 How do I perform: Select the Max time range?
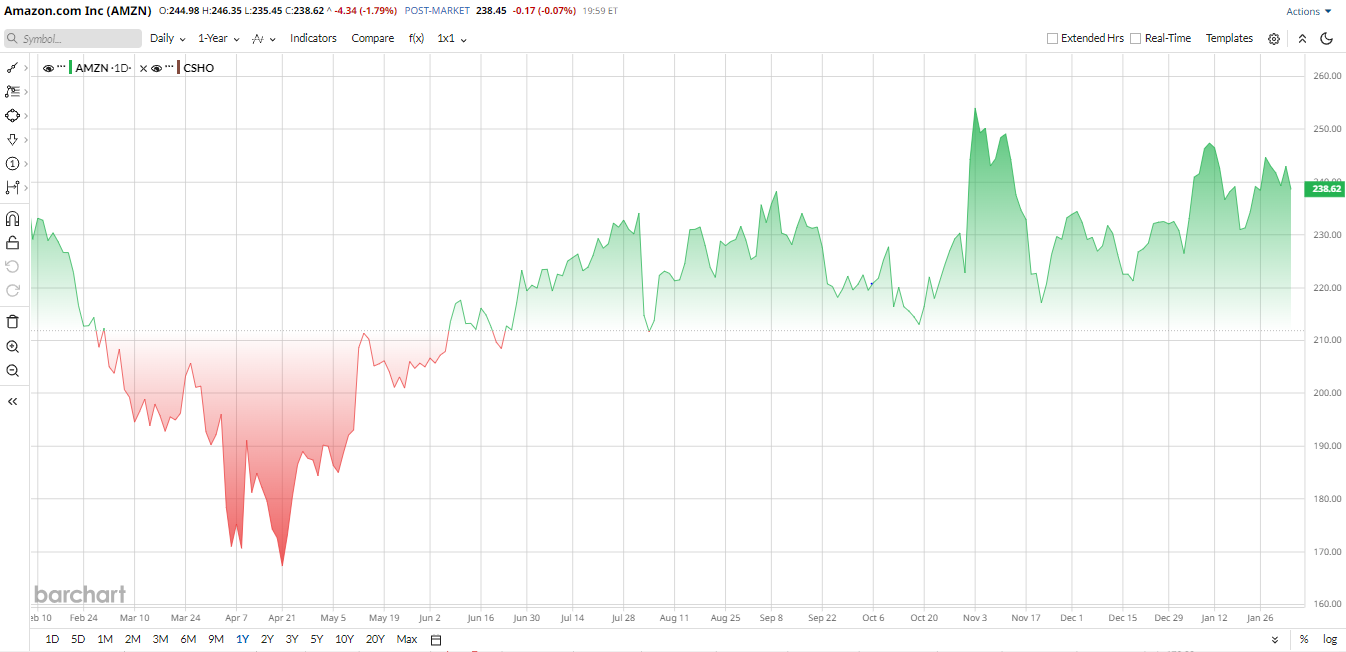tap(407, 640)
